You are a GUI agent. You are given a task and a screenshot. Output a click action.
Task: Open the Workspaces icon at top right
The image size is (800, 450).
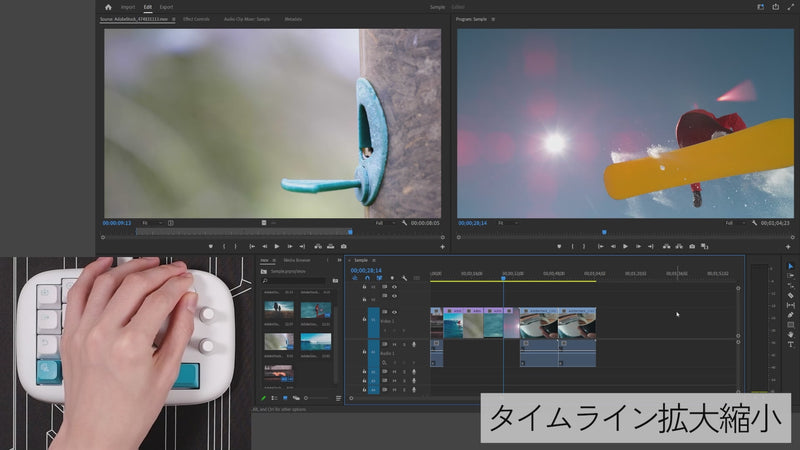tap(760, 7)
